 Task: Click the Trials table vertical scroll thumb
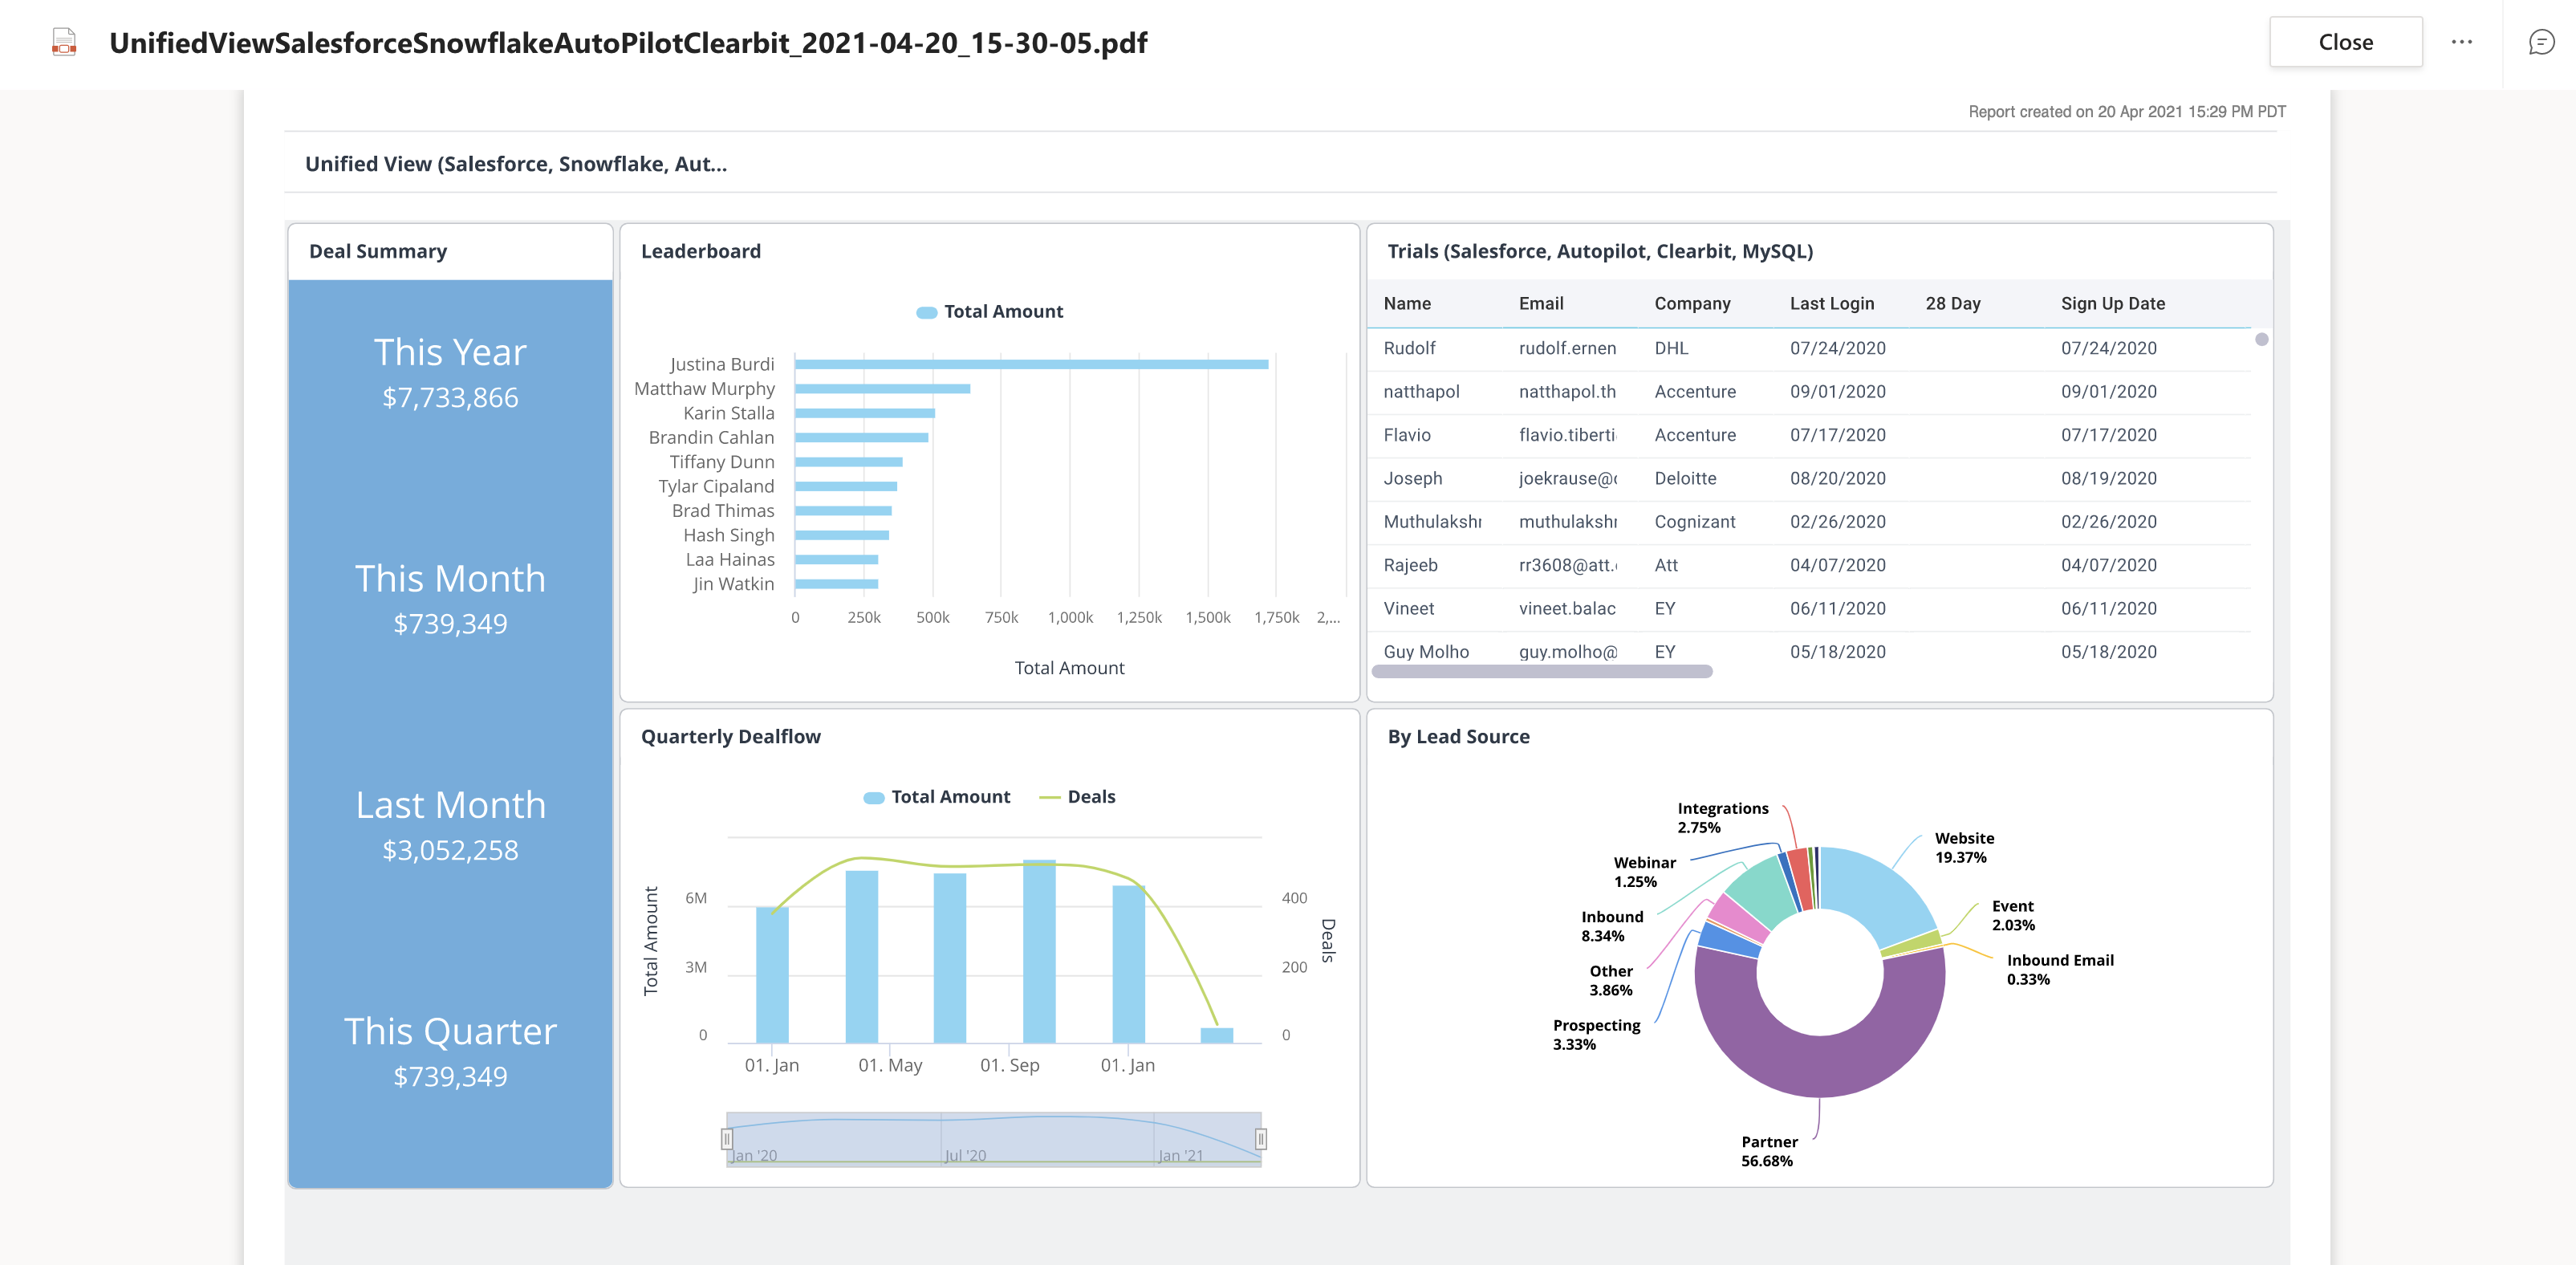[x=2261, y=340]
